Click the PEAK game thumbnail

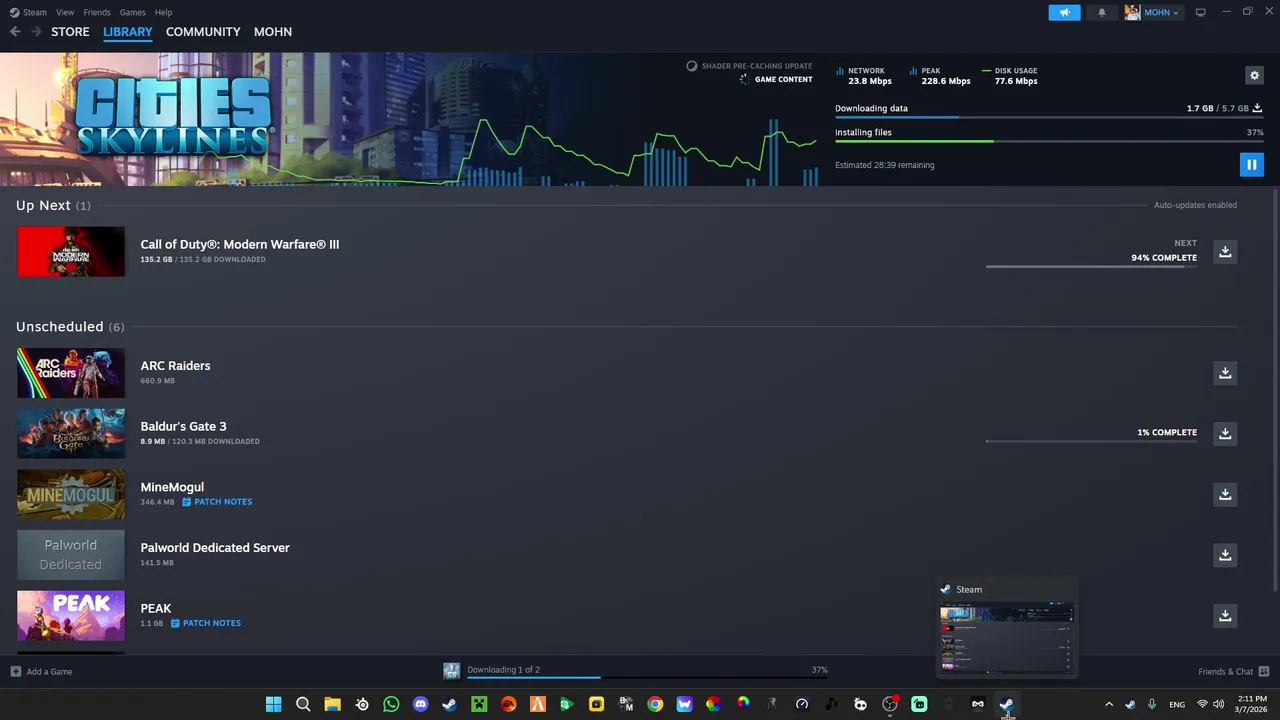71,615
